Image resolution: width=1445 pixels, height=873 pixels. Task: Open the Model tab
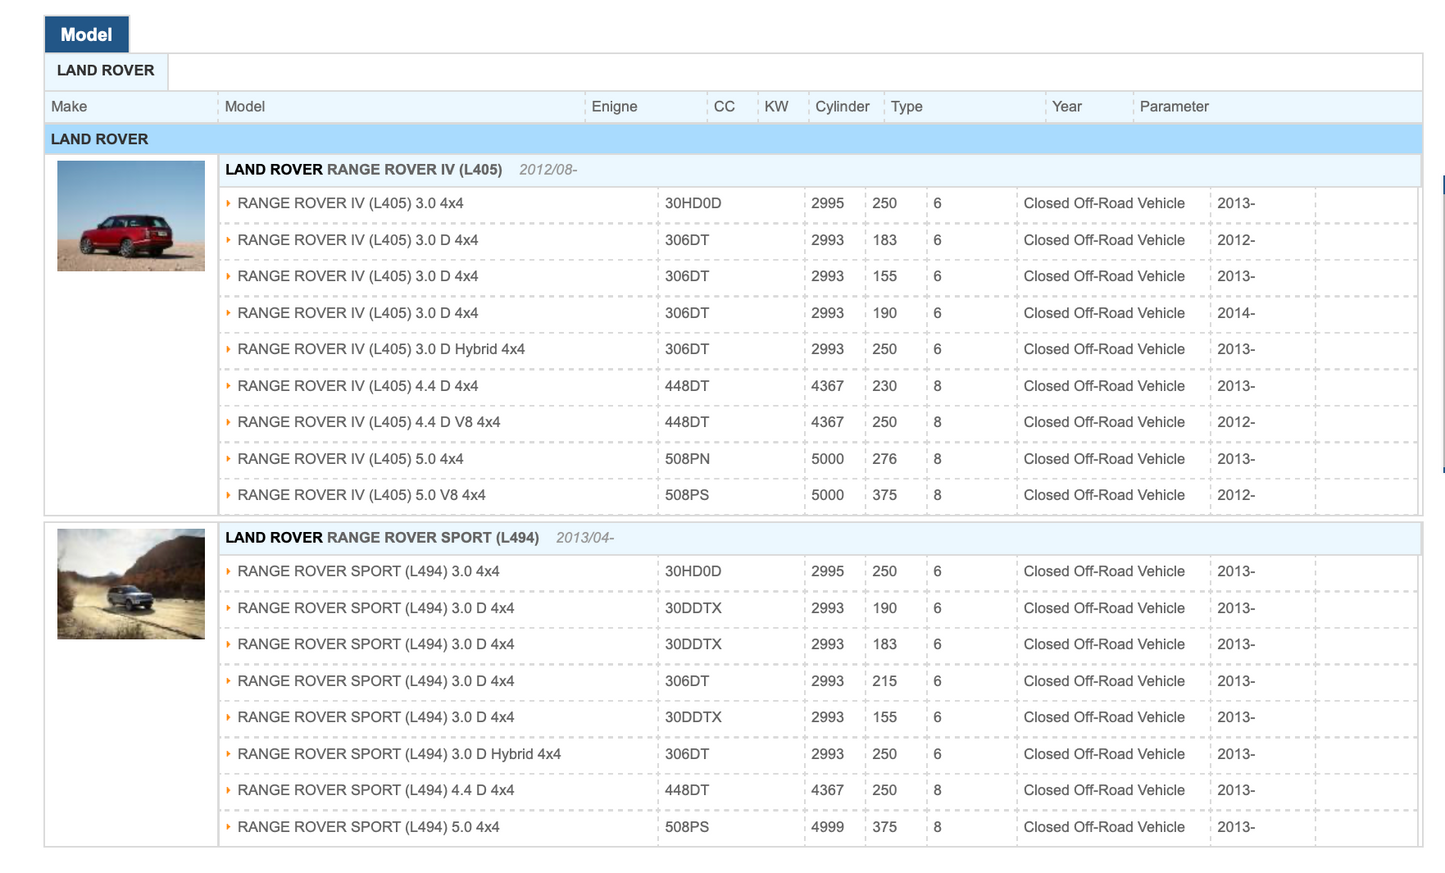pyautogui.click(x=86, y=34)
